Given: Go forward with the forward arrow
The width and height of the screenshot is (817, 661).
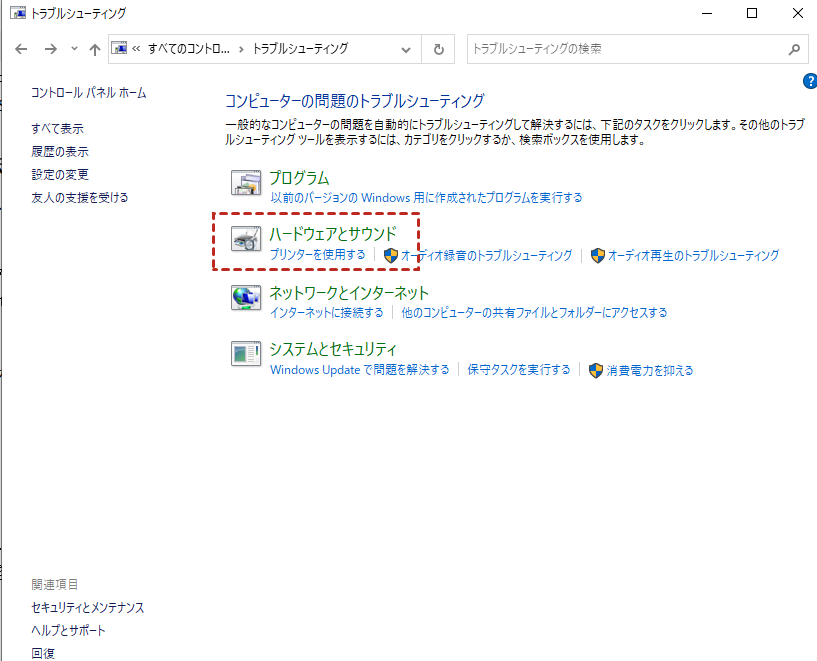Looking at the screenshot, I should pyautogui.click(x=51, y=49).
